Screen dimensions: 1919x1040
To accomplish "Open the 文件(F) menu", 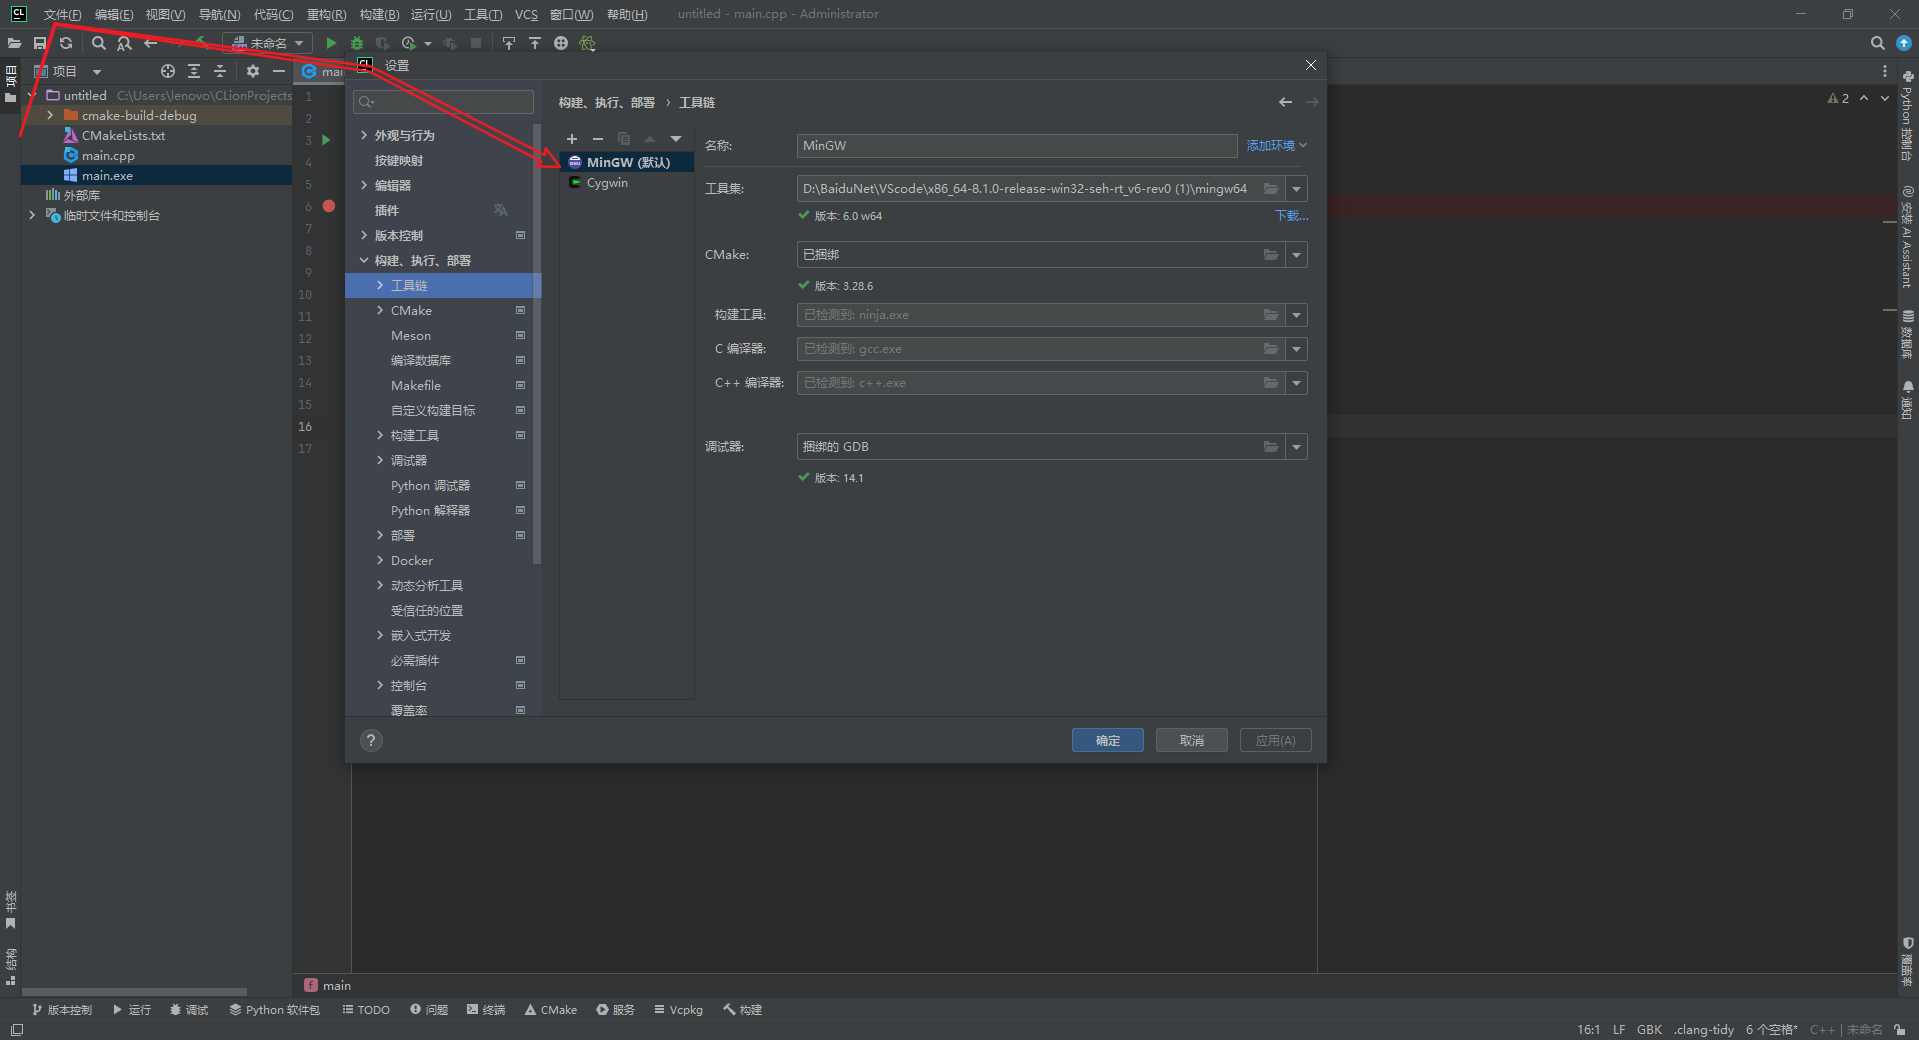I will click(x=62, y=14).
